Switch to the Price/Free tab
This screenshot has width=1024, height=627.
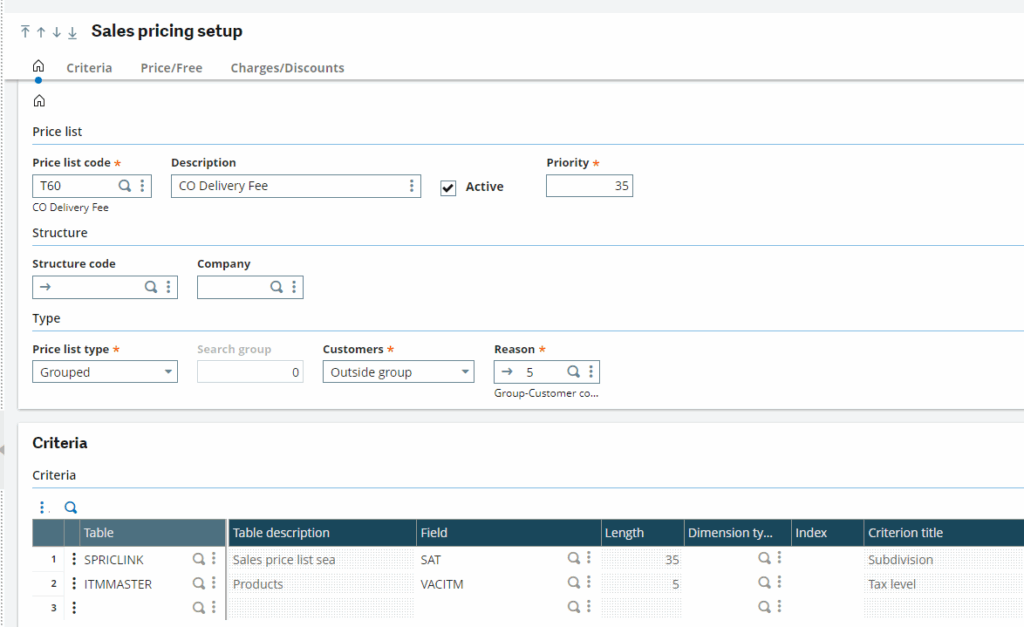click(171, 68)
